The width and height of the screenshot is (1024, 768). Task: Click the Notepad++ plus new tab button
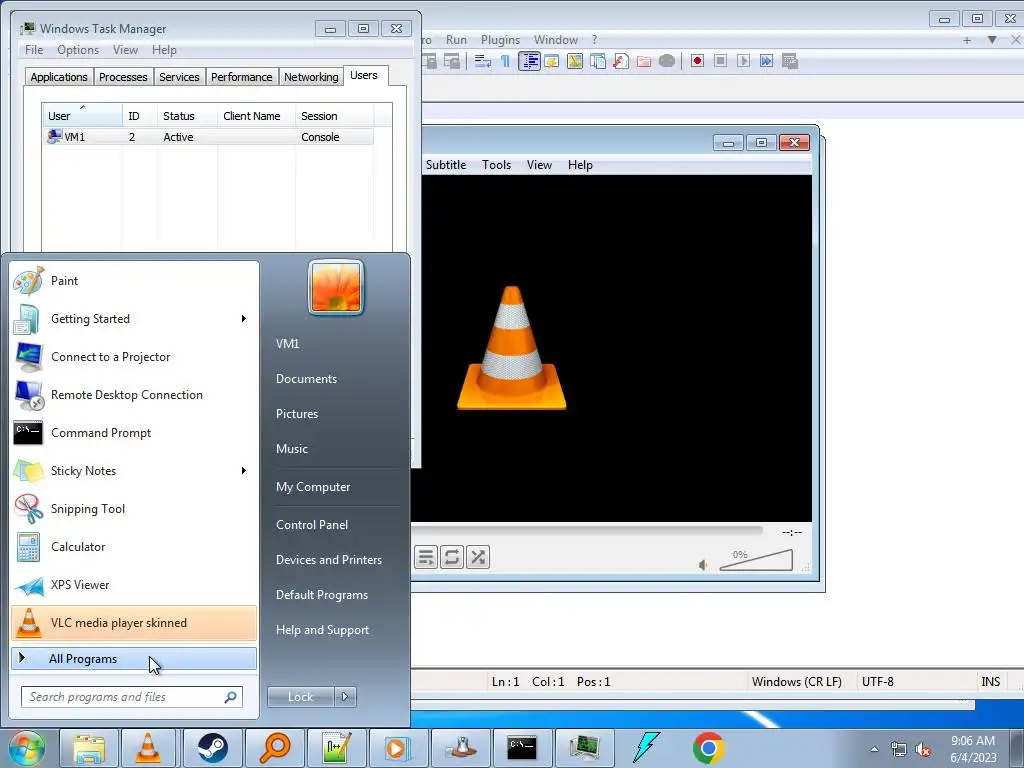[967, 40]
